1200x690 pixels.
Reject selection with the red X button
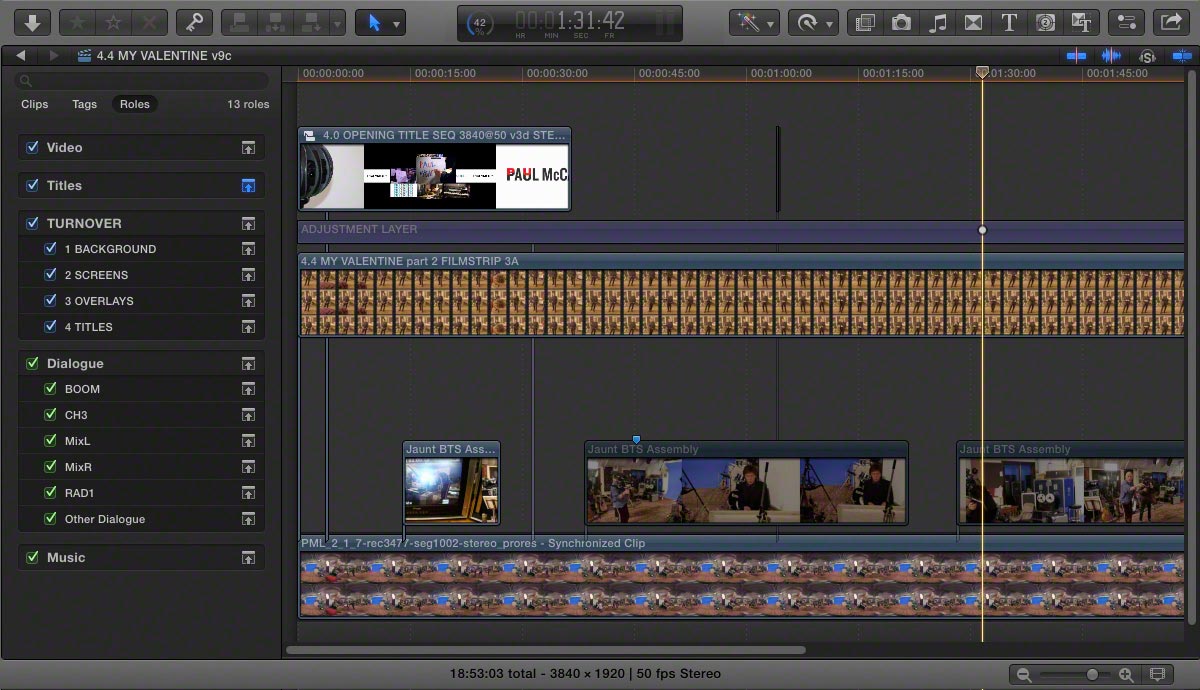pyautogui.click(x=150, y=22)
